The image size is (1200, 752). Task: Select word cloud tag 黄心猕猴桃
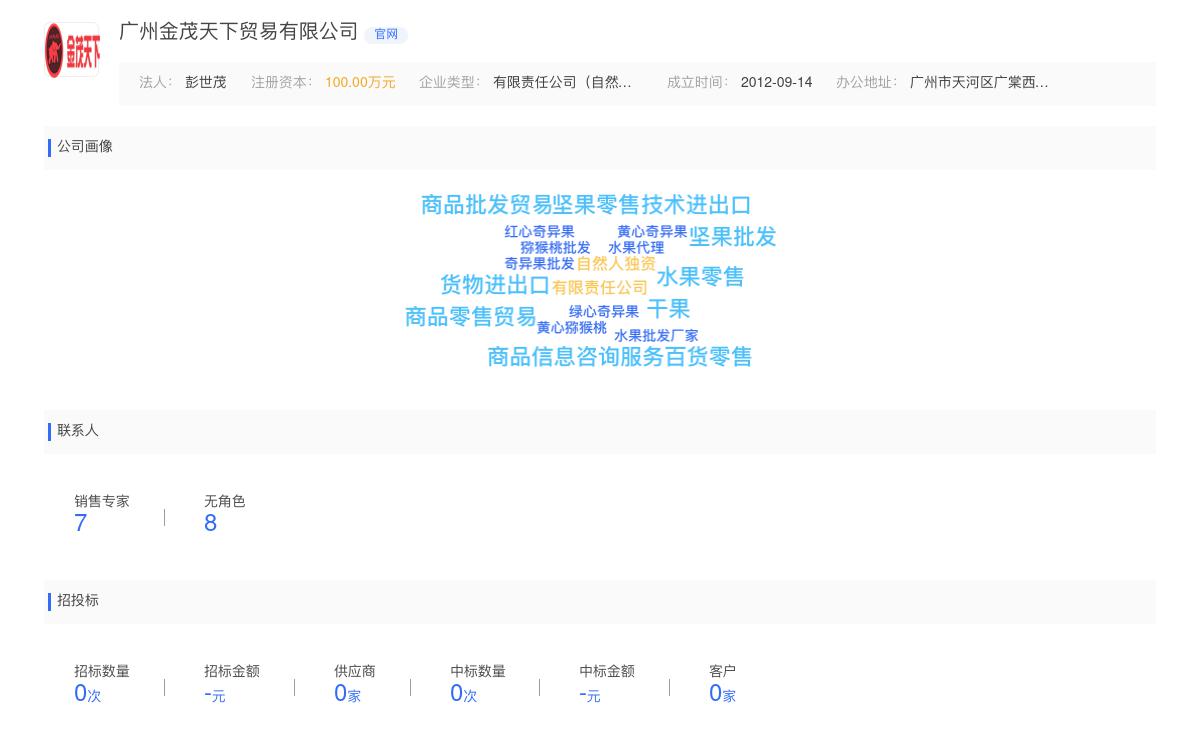point(572,328)
